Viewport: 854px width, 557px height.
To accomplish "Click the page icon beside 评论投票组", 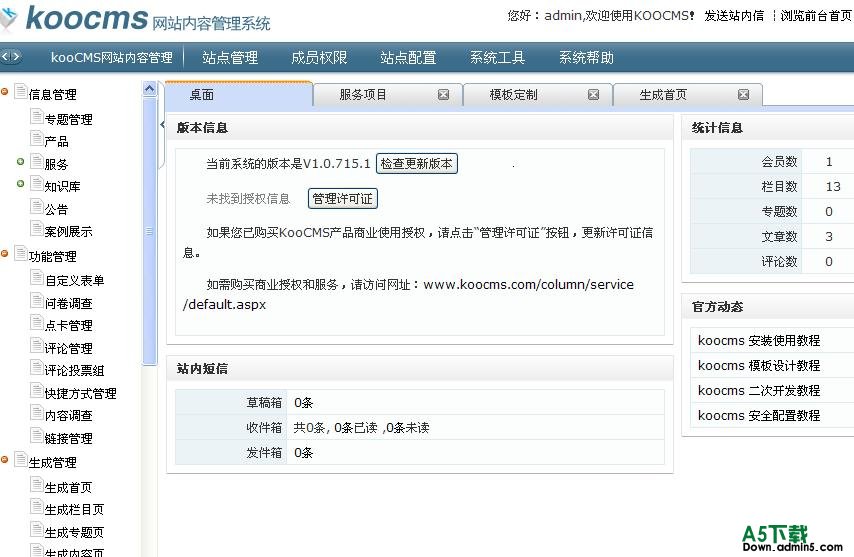I will click(x=36, y=369).
